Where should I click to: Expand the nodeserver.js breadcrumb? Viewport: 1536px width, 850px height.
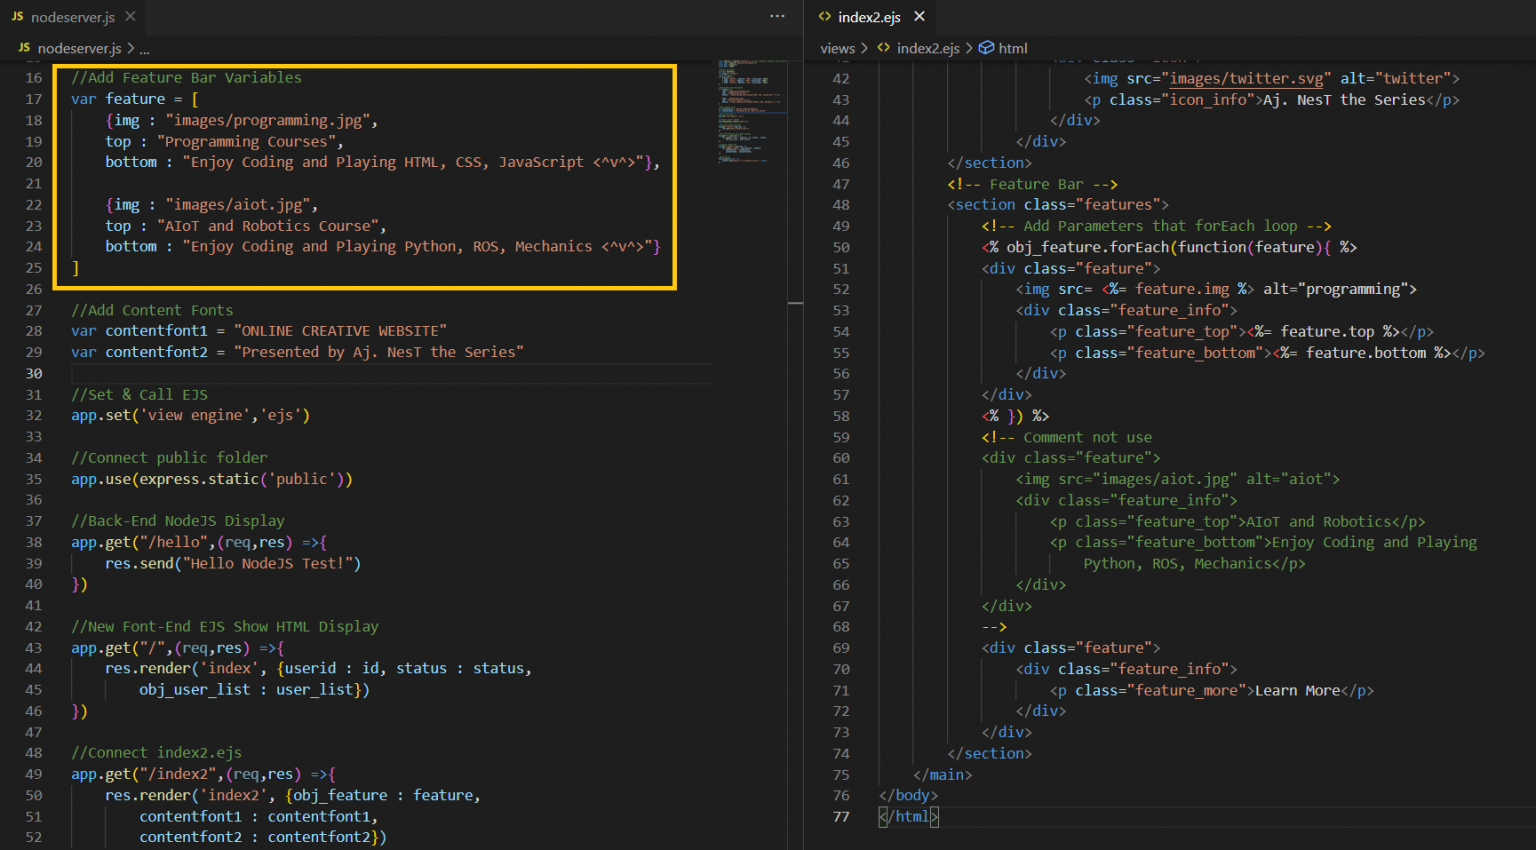pyautogui.click(x=79, y=48)
